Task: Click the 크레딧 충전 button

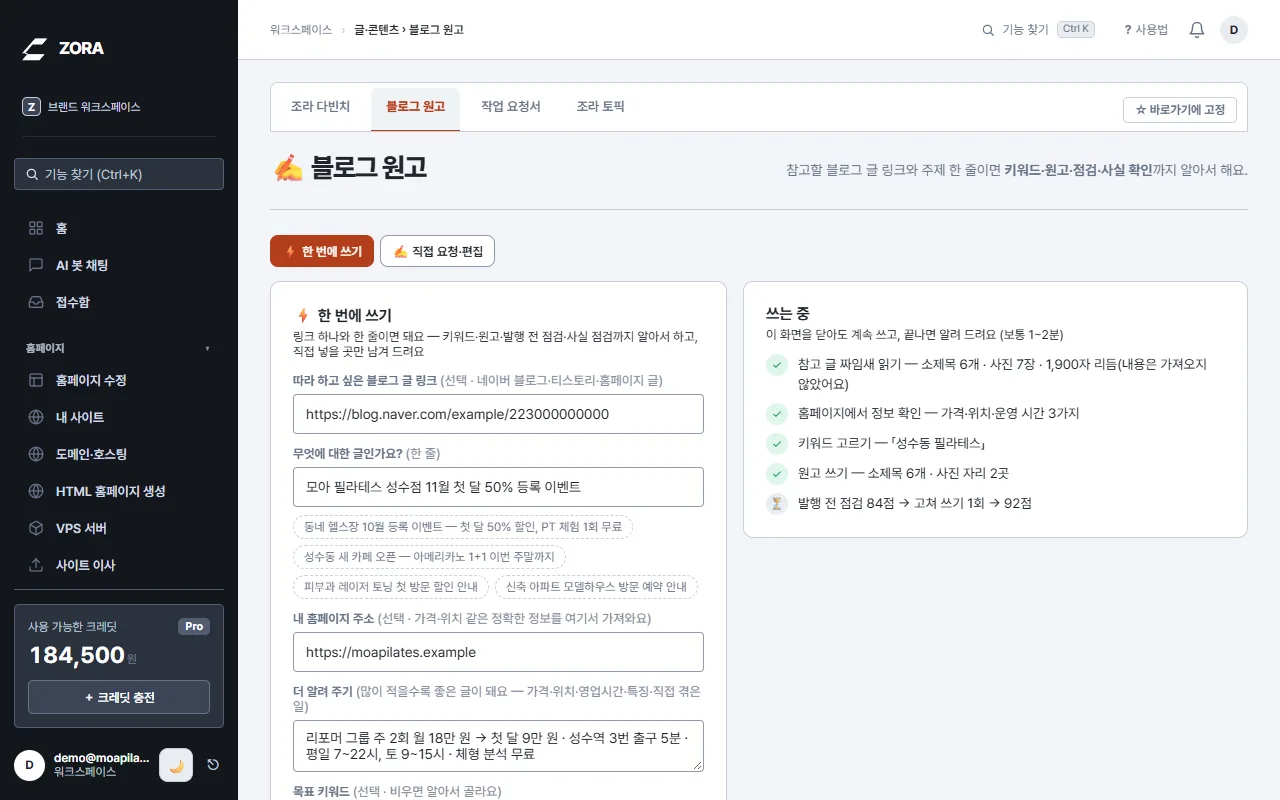Action: (x=119, y=697)
